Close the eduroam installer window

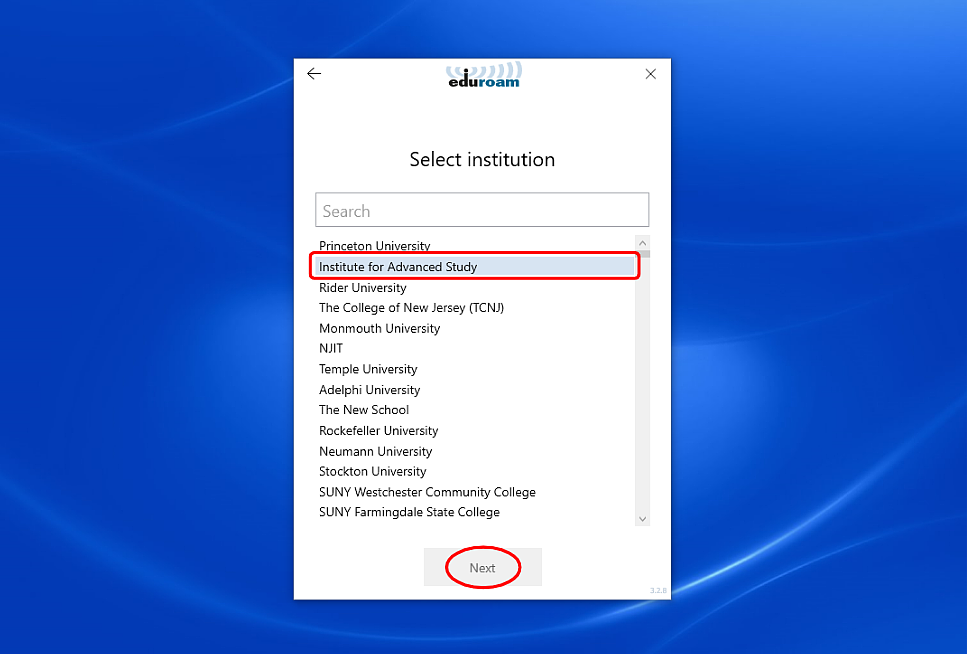pos(650,74)
